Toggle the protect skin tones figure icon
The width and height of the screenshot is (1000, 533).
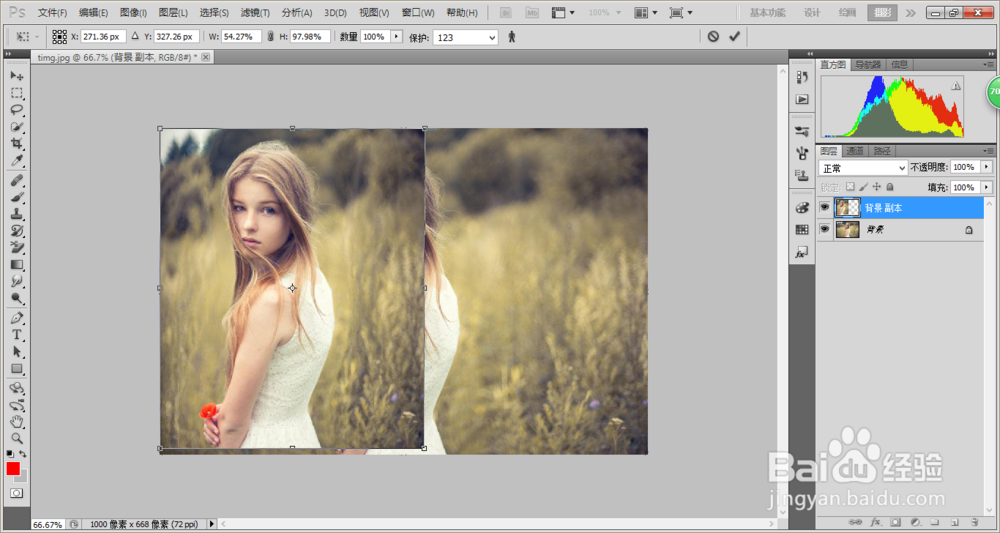tap(512, 36)
